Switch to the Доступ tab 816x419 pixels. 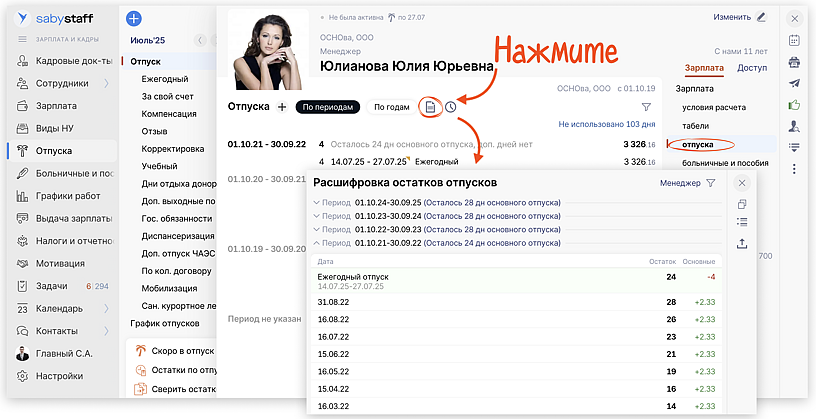coord(751,68)
